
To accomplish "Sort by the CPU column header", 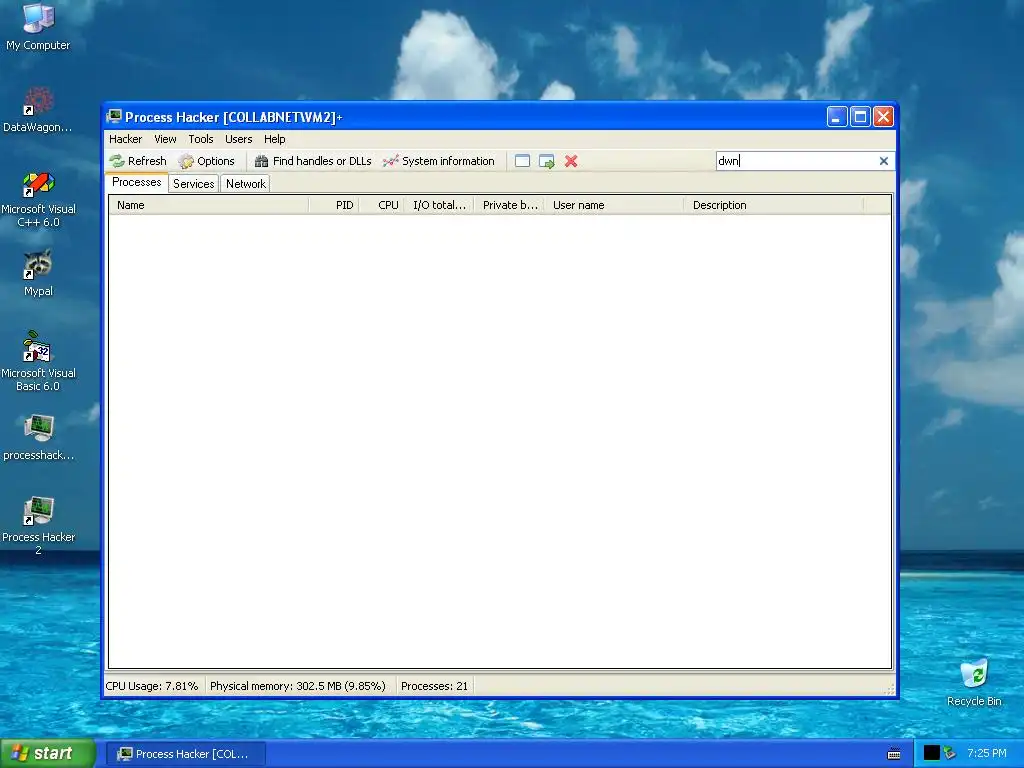I will coord(381,205).
